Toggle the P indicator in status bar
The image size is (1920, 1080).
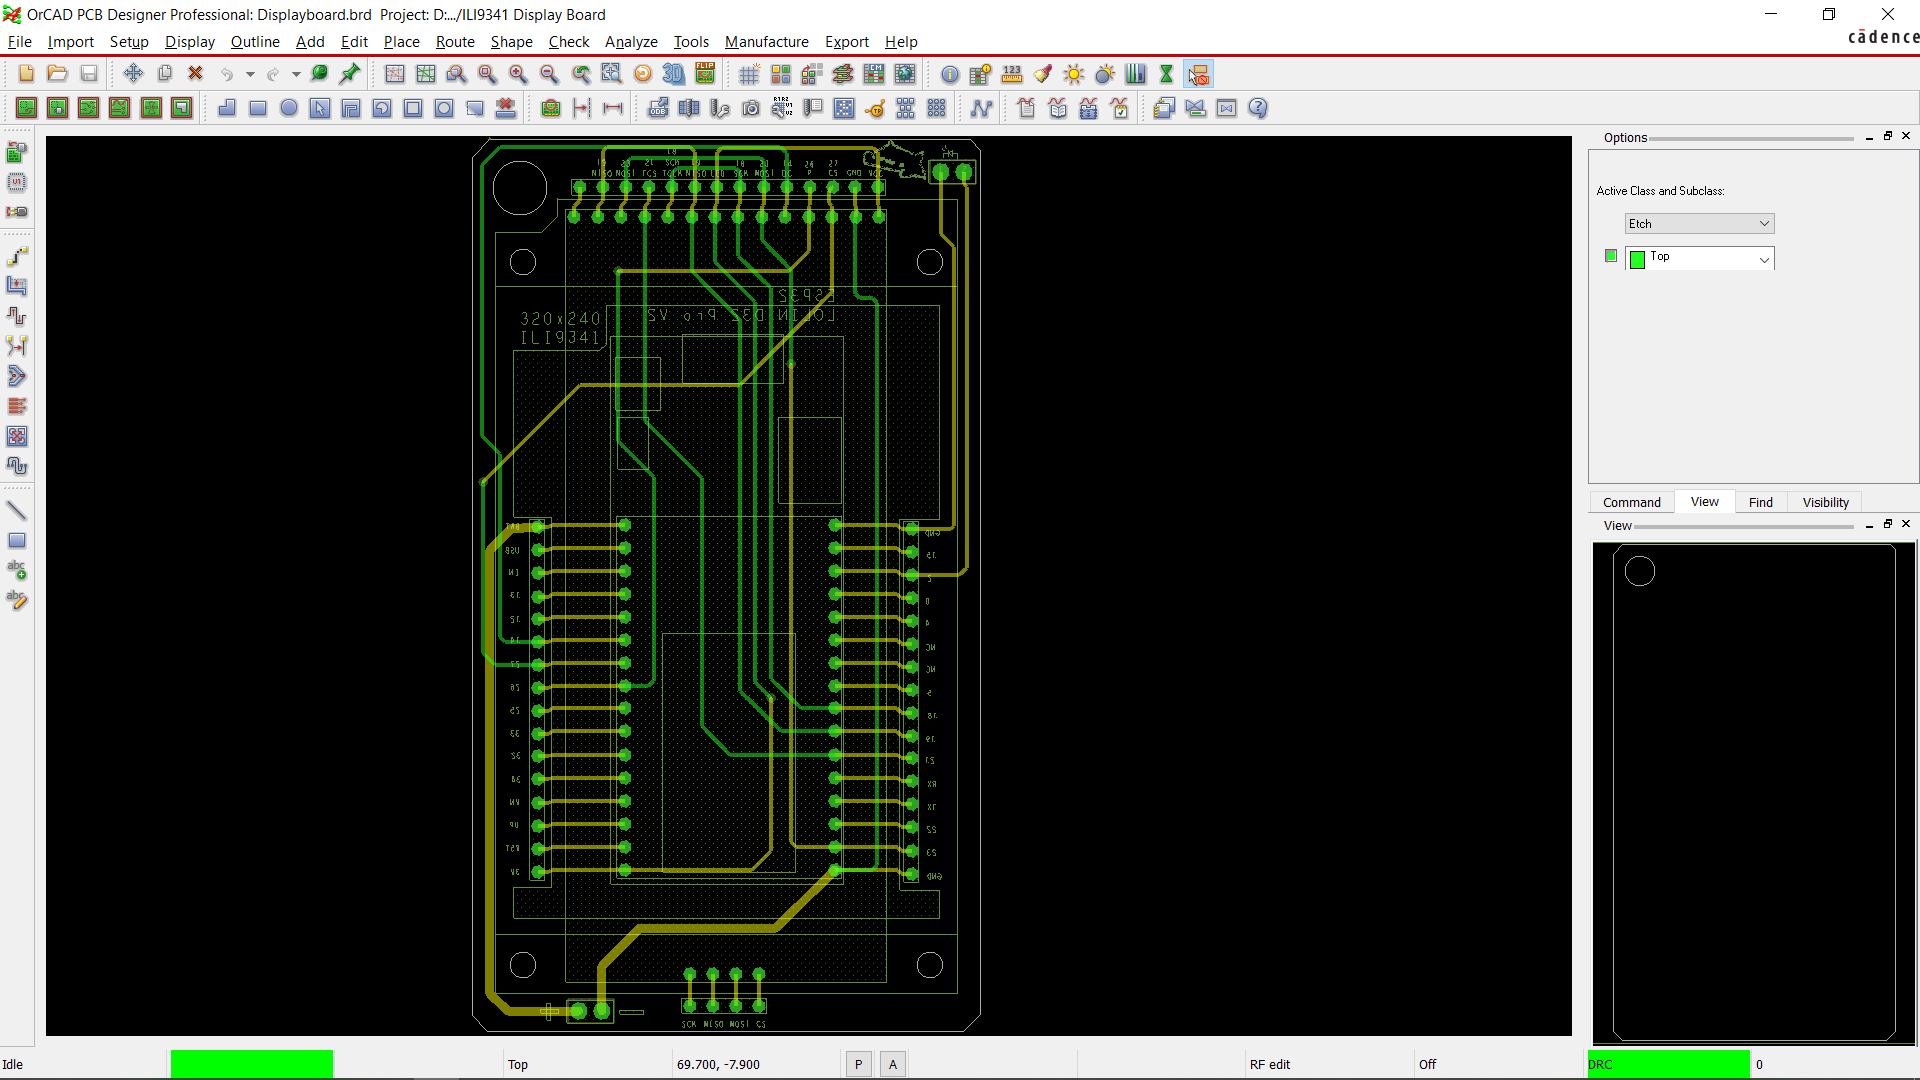click(858, 1064)
